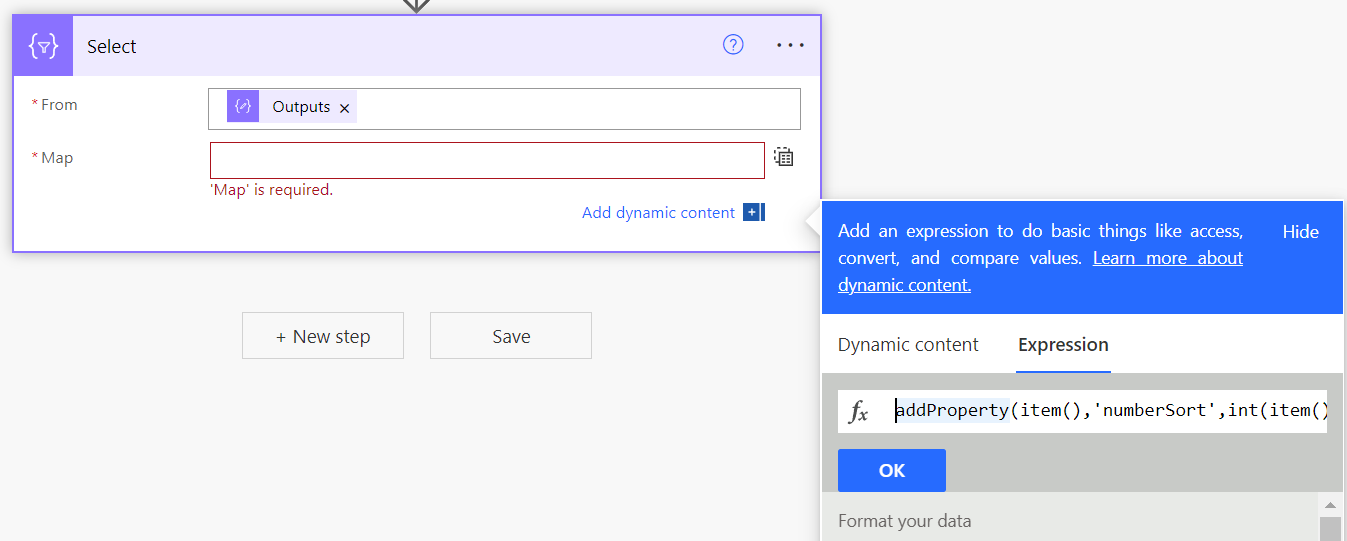This screenshot has width=1347, height=541.
Task: Confirm the expression with OK
Action: click(x=891, y=470)
